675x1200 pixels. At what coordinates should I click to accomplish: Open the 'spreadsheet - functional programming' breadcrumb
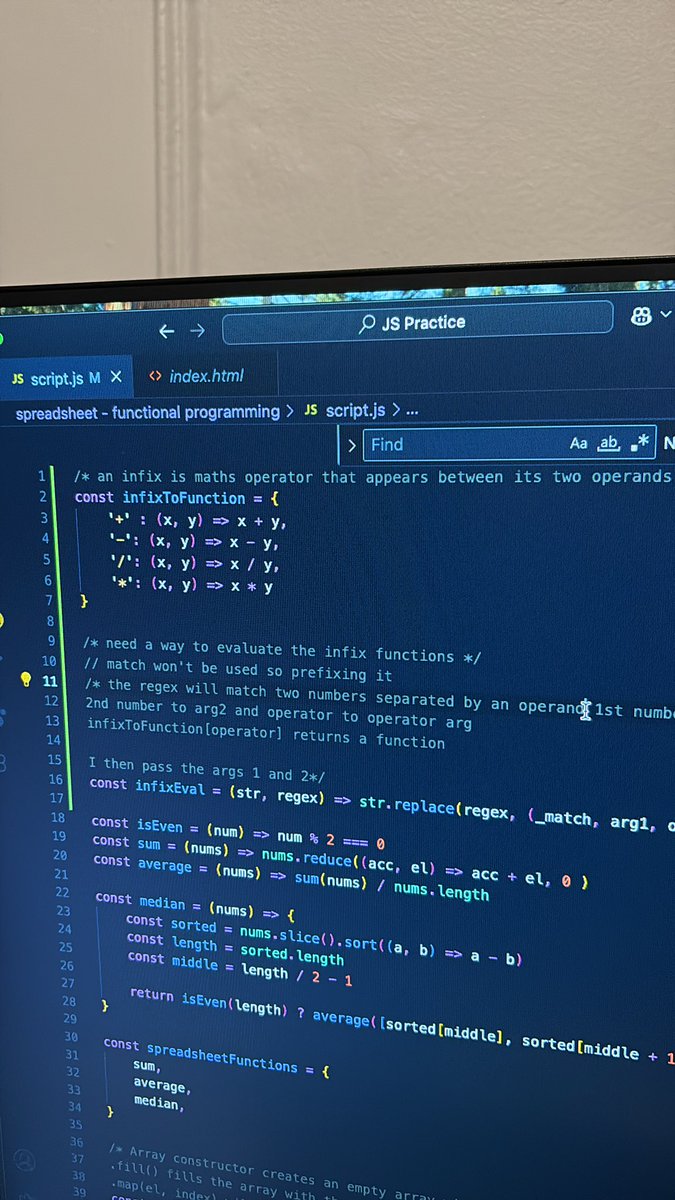[148, 411]
